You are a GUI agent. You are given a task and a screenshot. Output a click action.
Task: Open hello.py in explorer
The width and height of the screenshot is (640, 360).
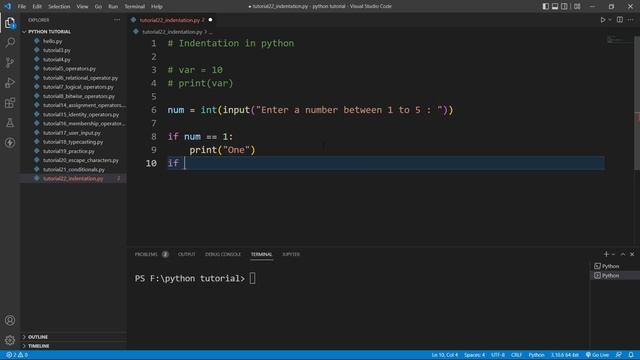(x=53, y=41)
